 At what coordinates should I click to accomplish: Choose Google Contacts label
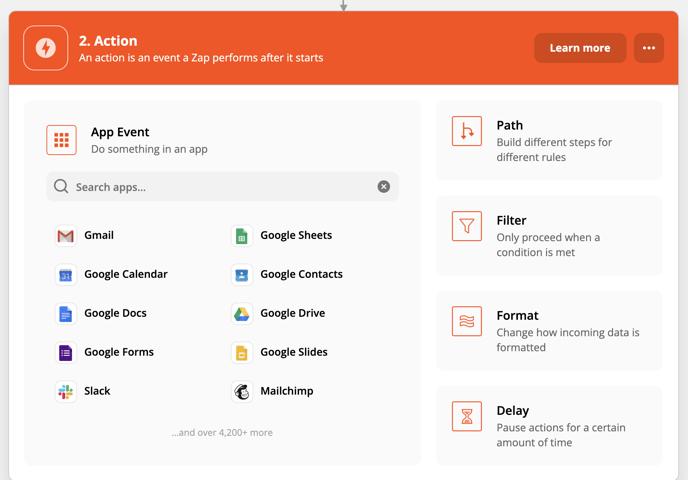[301, 274]
